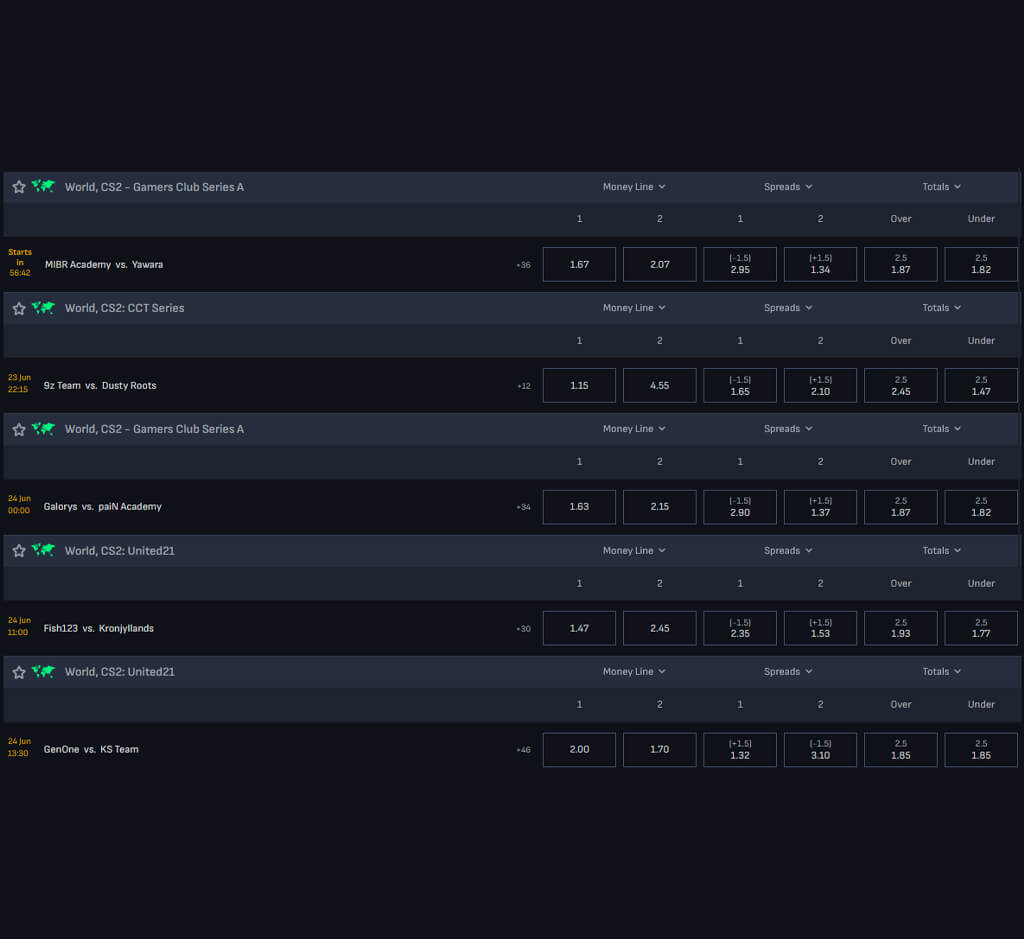This screenshot has height=939, width=1024.
Task: Pick GenOne money line at 2.00
Action: [579, 750]
